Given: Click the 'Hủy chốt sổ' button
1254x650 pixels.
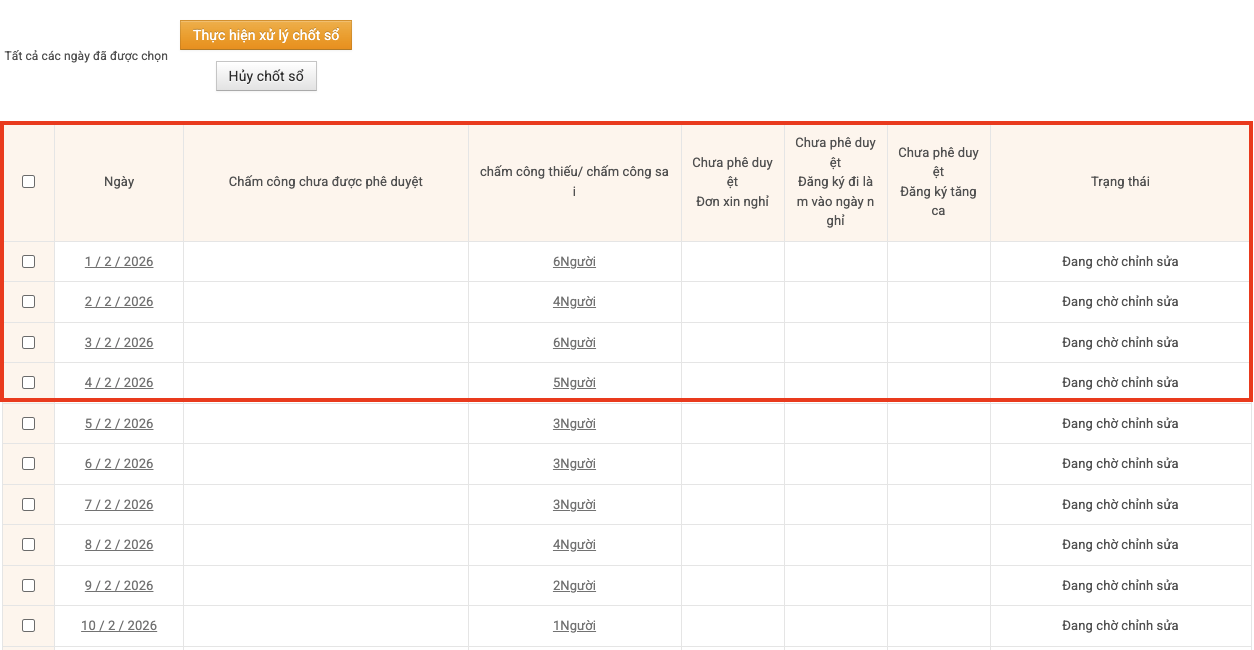Looking at the screenshot, I should tap(266, 76).
